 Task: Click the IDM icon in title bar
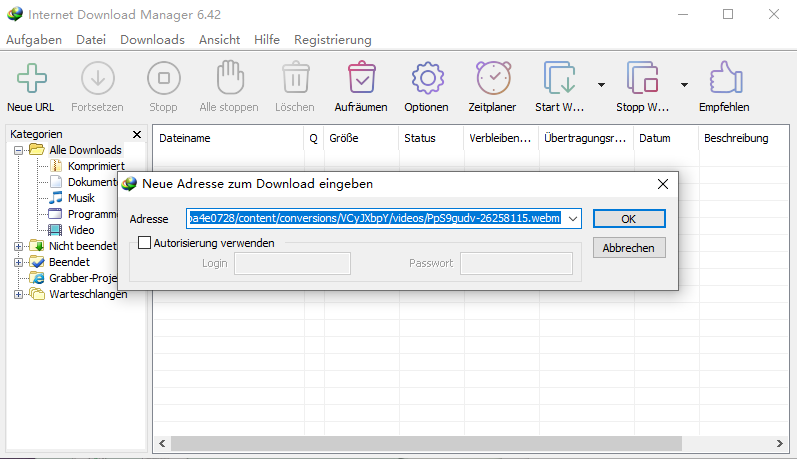pos(15,14)
